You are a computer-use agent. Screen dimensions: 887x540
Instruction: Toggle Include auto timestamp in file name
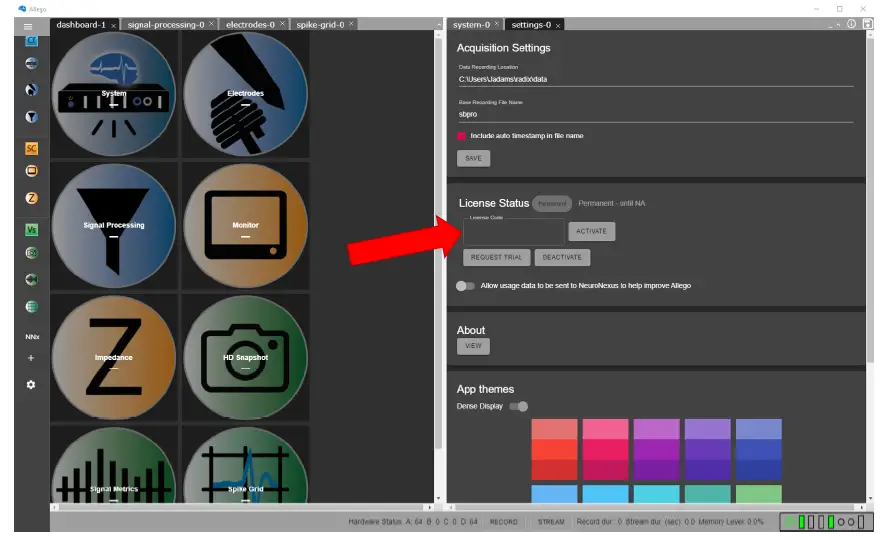coord(462,136)
